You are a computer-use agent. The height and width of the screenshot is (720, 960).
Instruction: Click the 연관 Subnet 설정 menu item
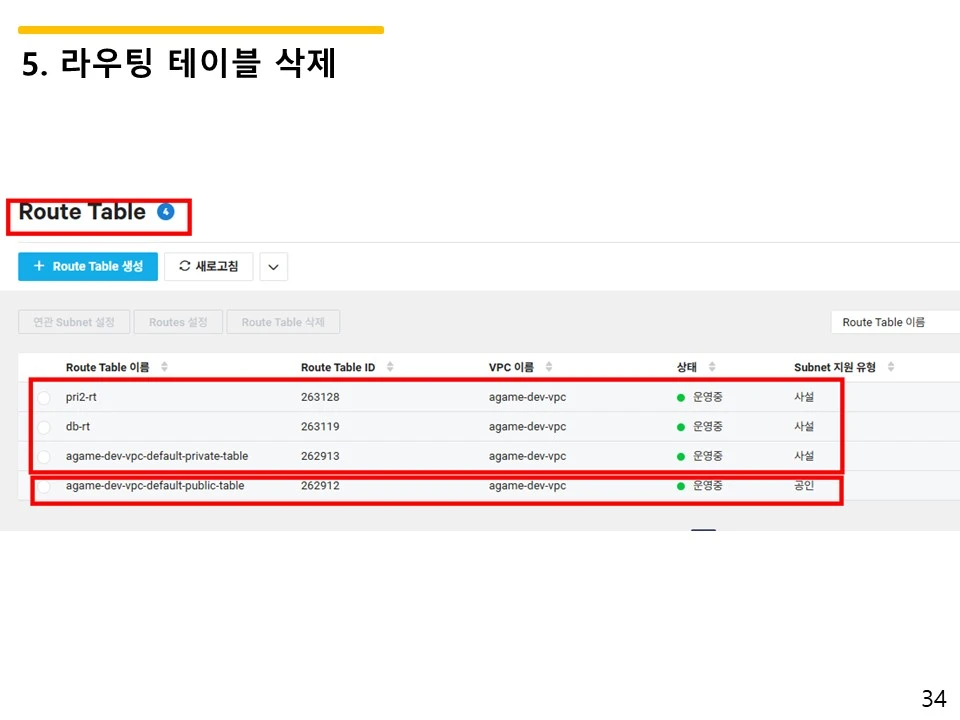(73, 321)
